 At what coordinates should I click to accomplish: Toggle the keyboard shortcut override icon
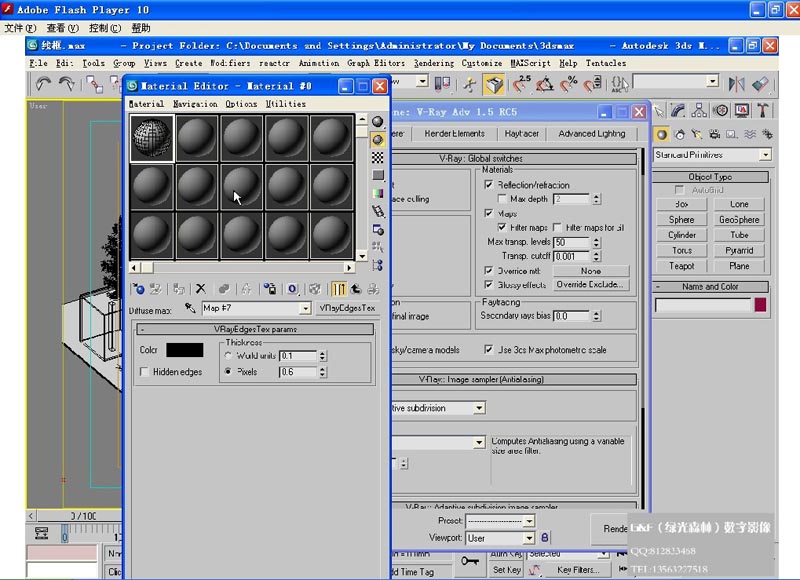(493, 84)
